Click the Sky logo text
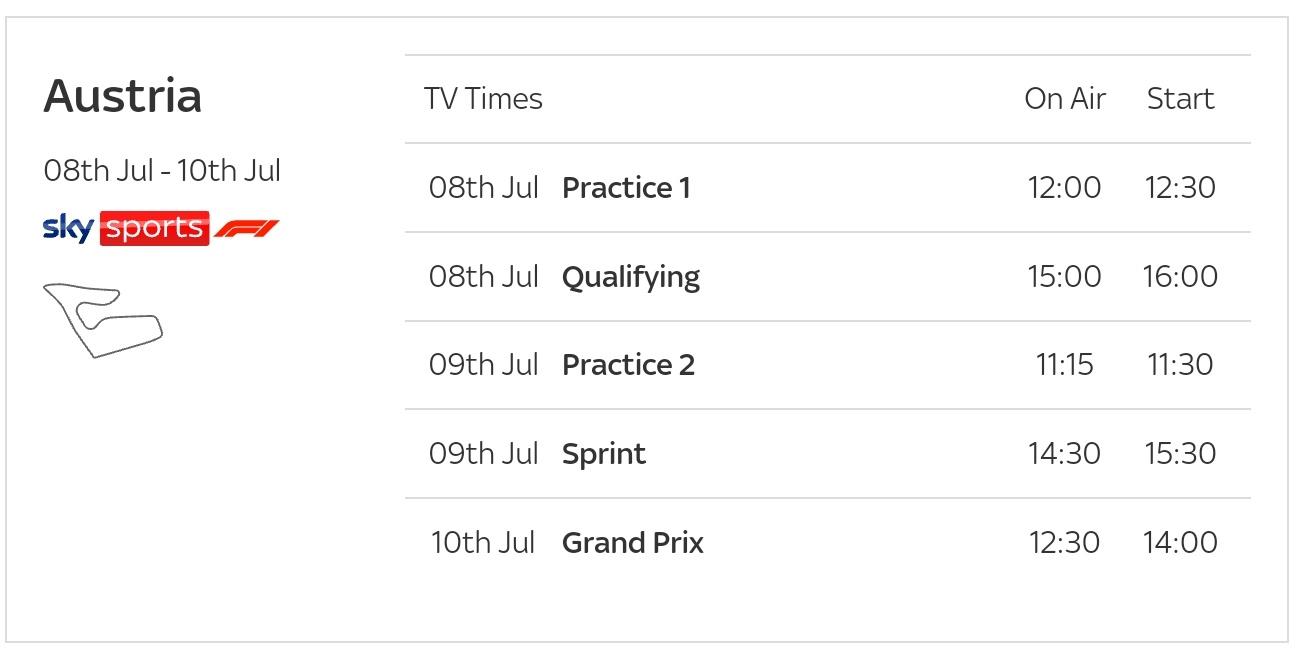 pyautogui.click(x=68, y=228)
